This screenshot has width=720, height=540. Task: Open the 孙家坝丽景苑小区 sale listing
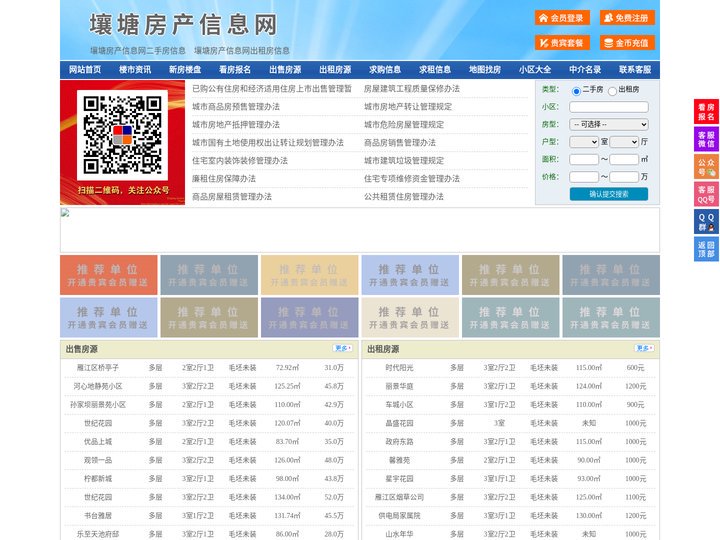98,405
